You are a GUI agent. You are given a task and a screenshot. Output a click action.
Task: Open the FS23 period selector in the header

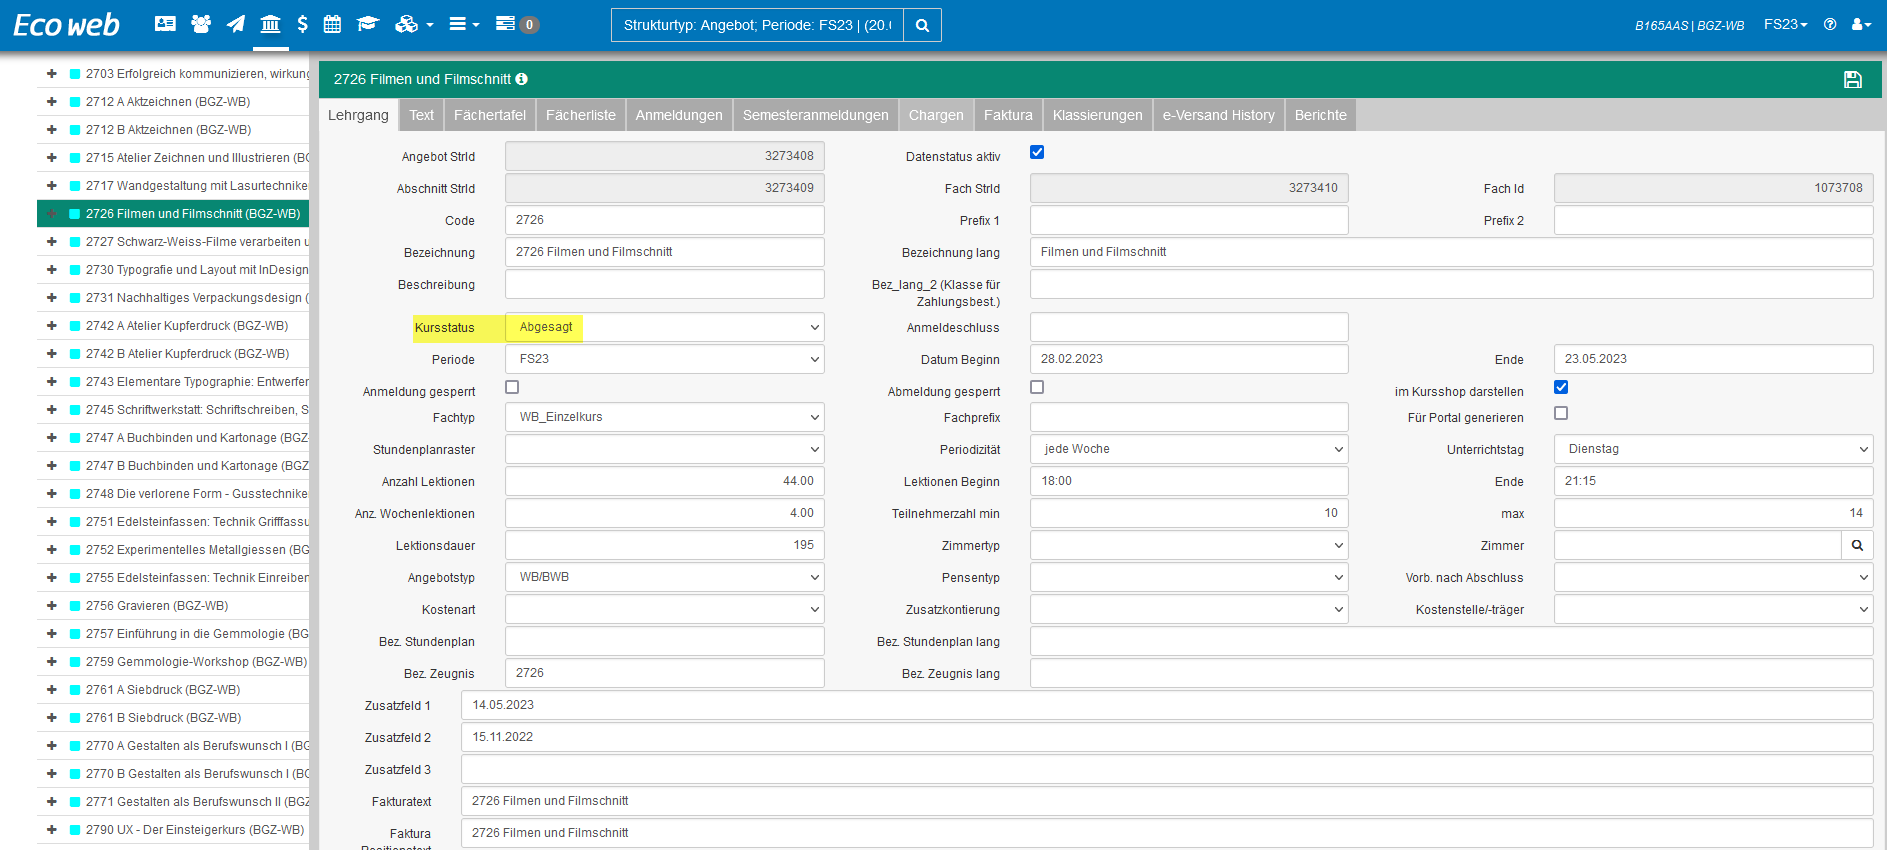tap(1785, 24)
